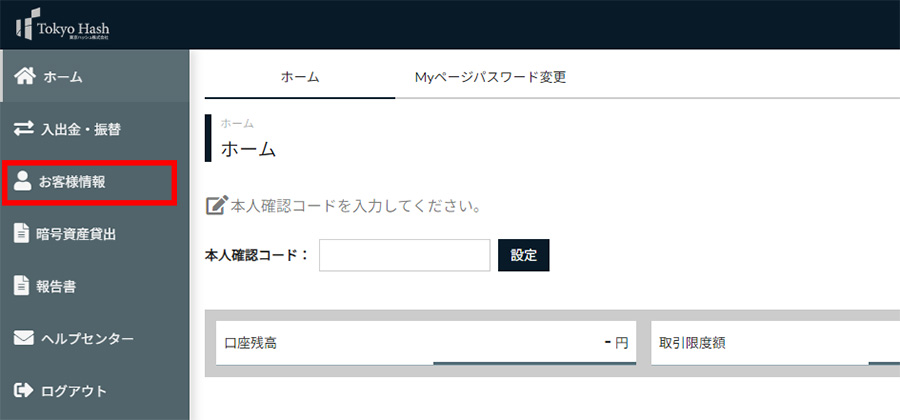900x420 pixels.
Task: Click the 本人確認コード： field label
Action: click(x=257, y=255)
